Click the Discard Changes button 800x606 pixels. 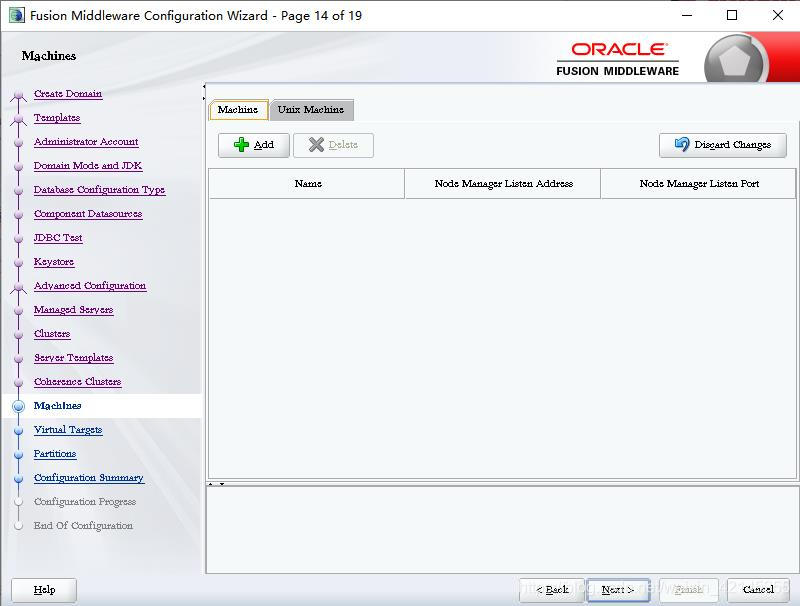point(722,145)
